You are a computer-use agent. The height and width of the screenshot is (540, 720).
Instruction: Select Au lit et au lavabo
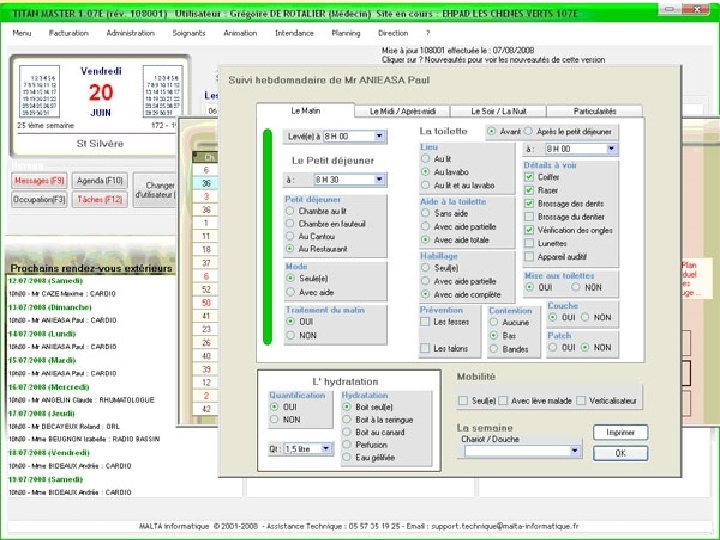click(425, 185)
